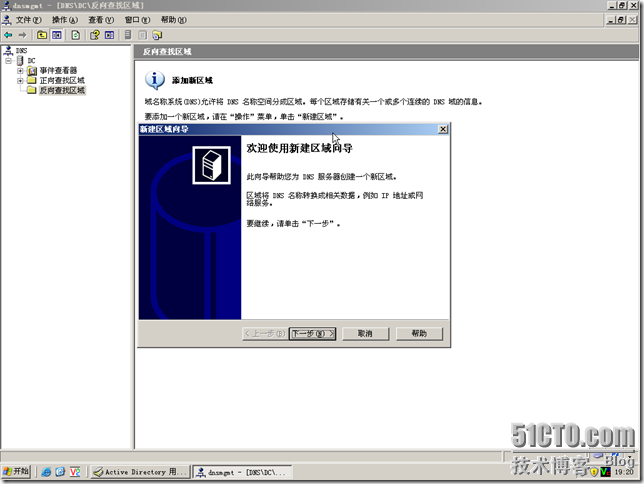Click the Refresh toolbar icon
Screen dimensions: 644x484
76,35
